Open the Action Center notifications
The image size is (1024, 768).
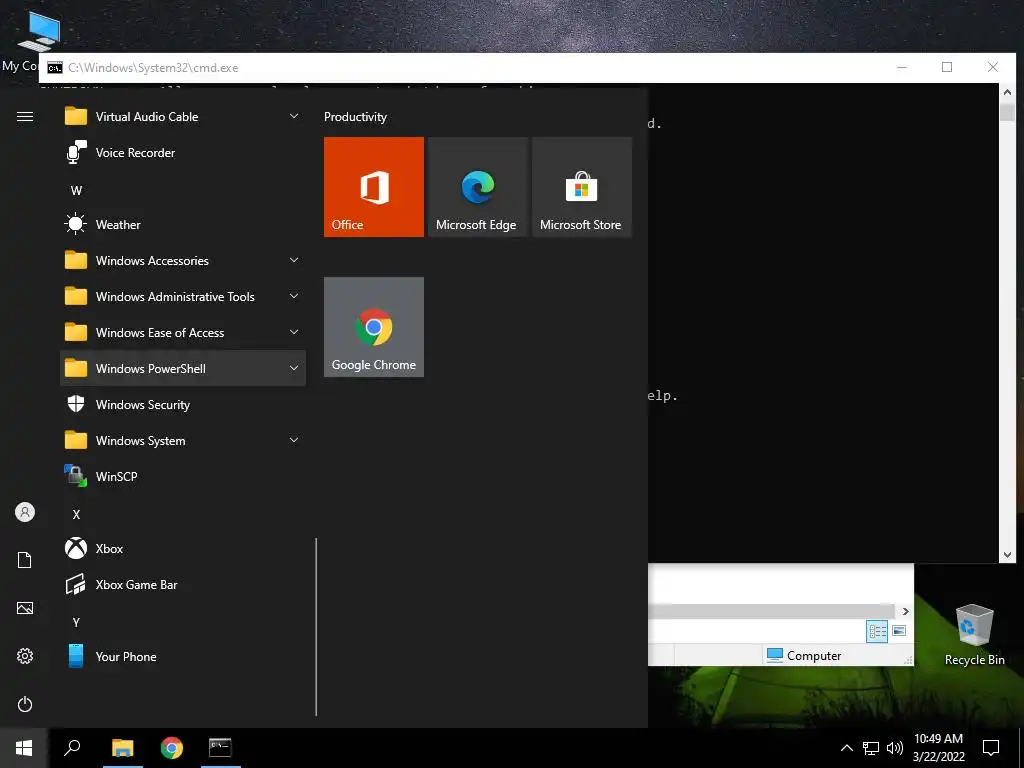991,748
